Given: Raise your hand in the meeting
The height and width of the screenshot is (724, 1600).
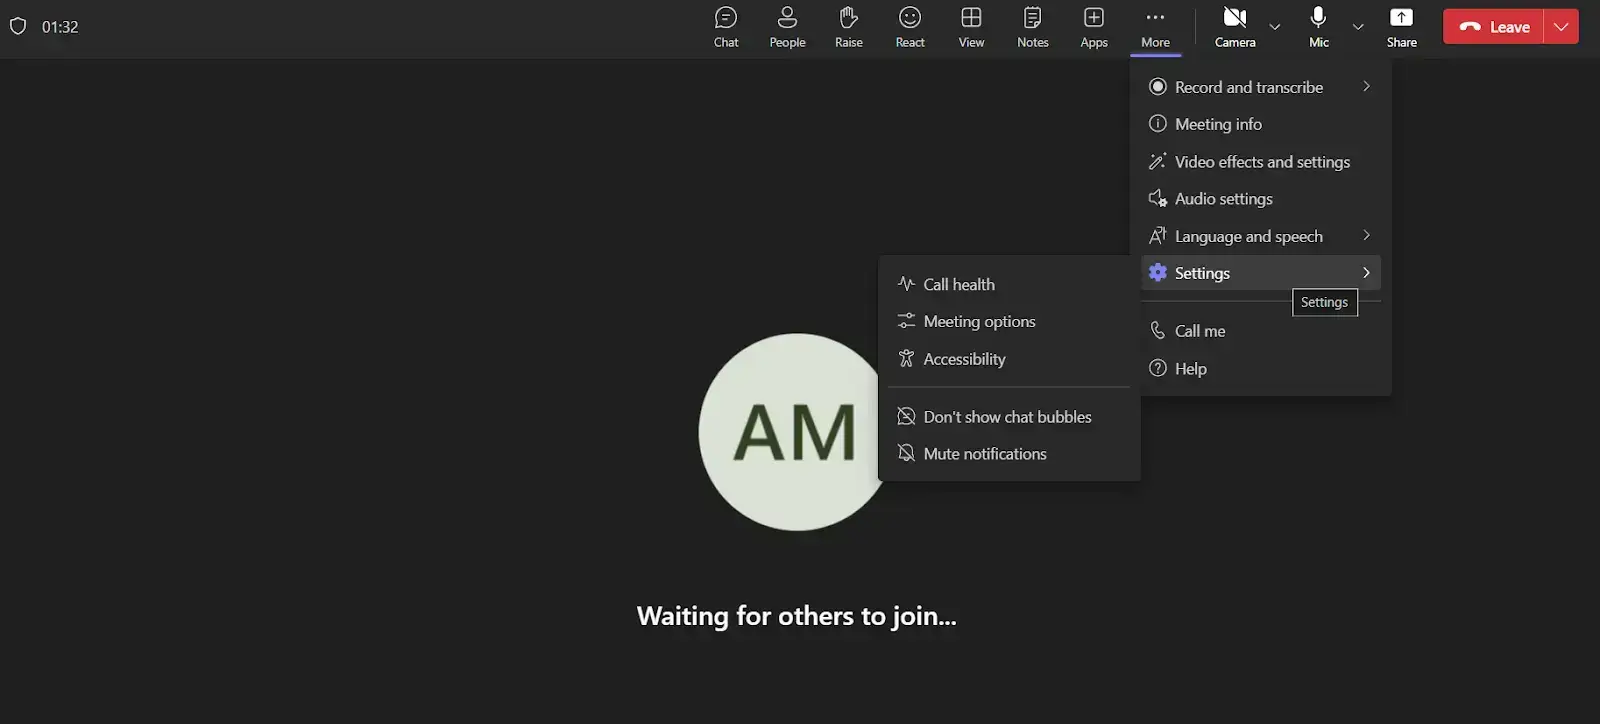Looking at the screenshot, I should coord(848,27).
